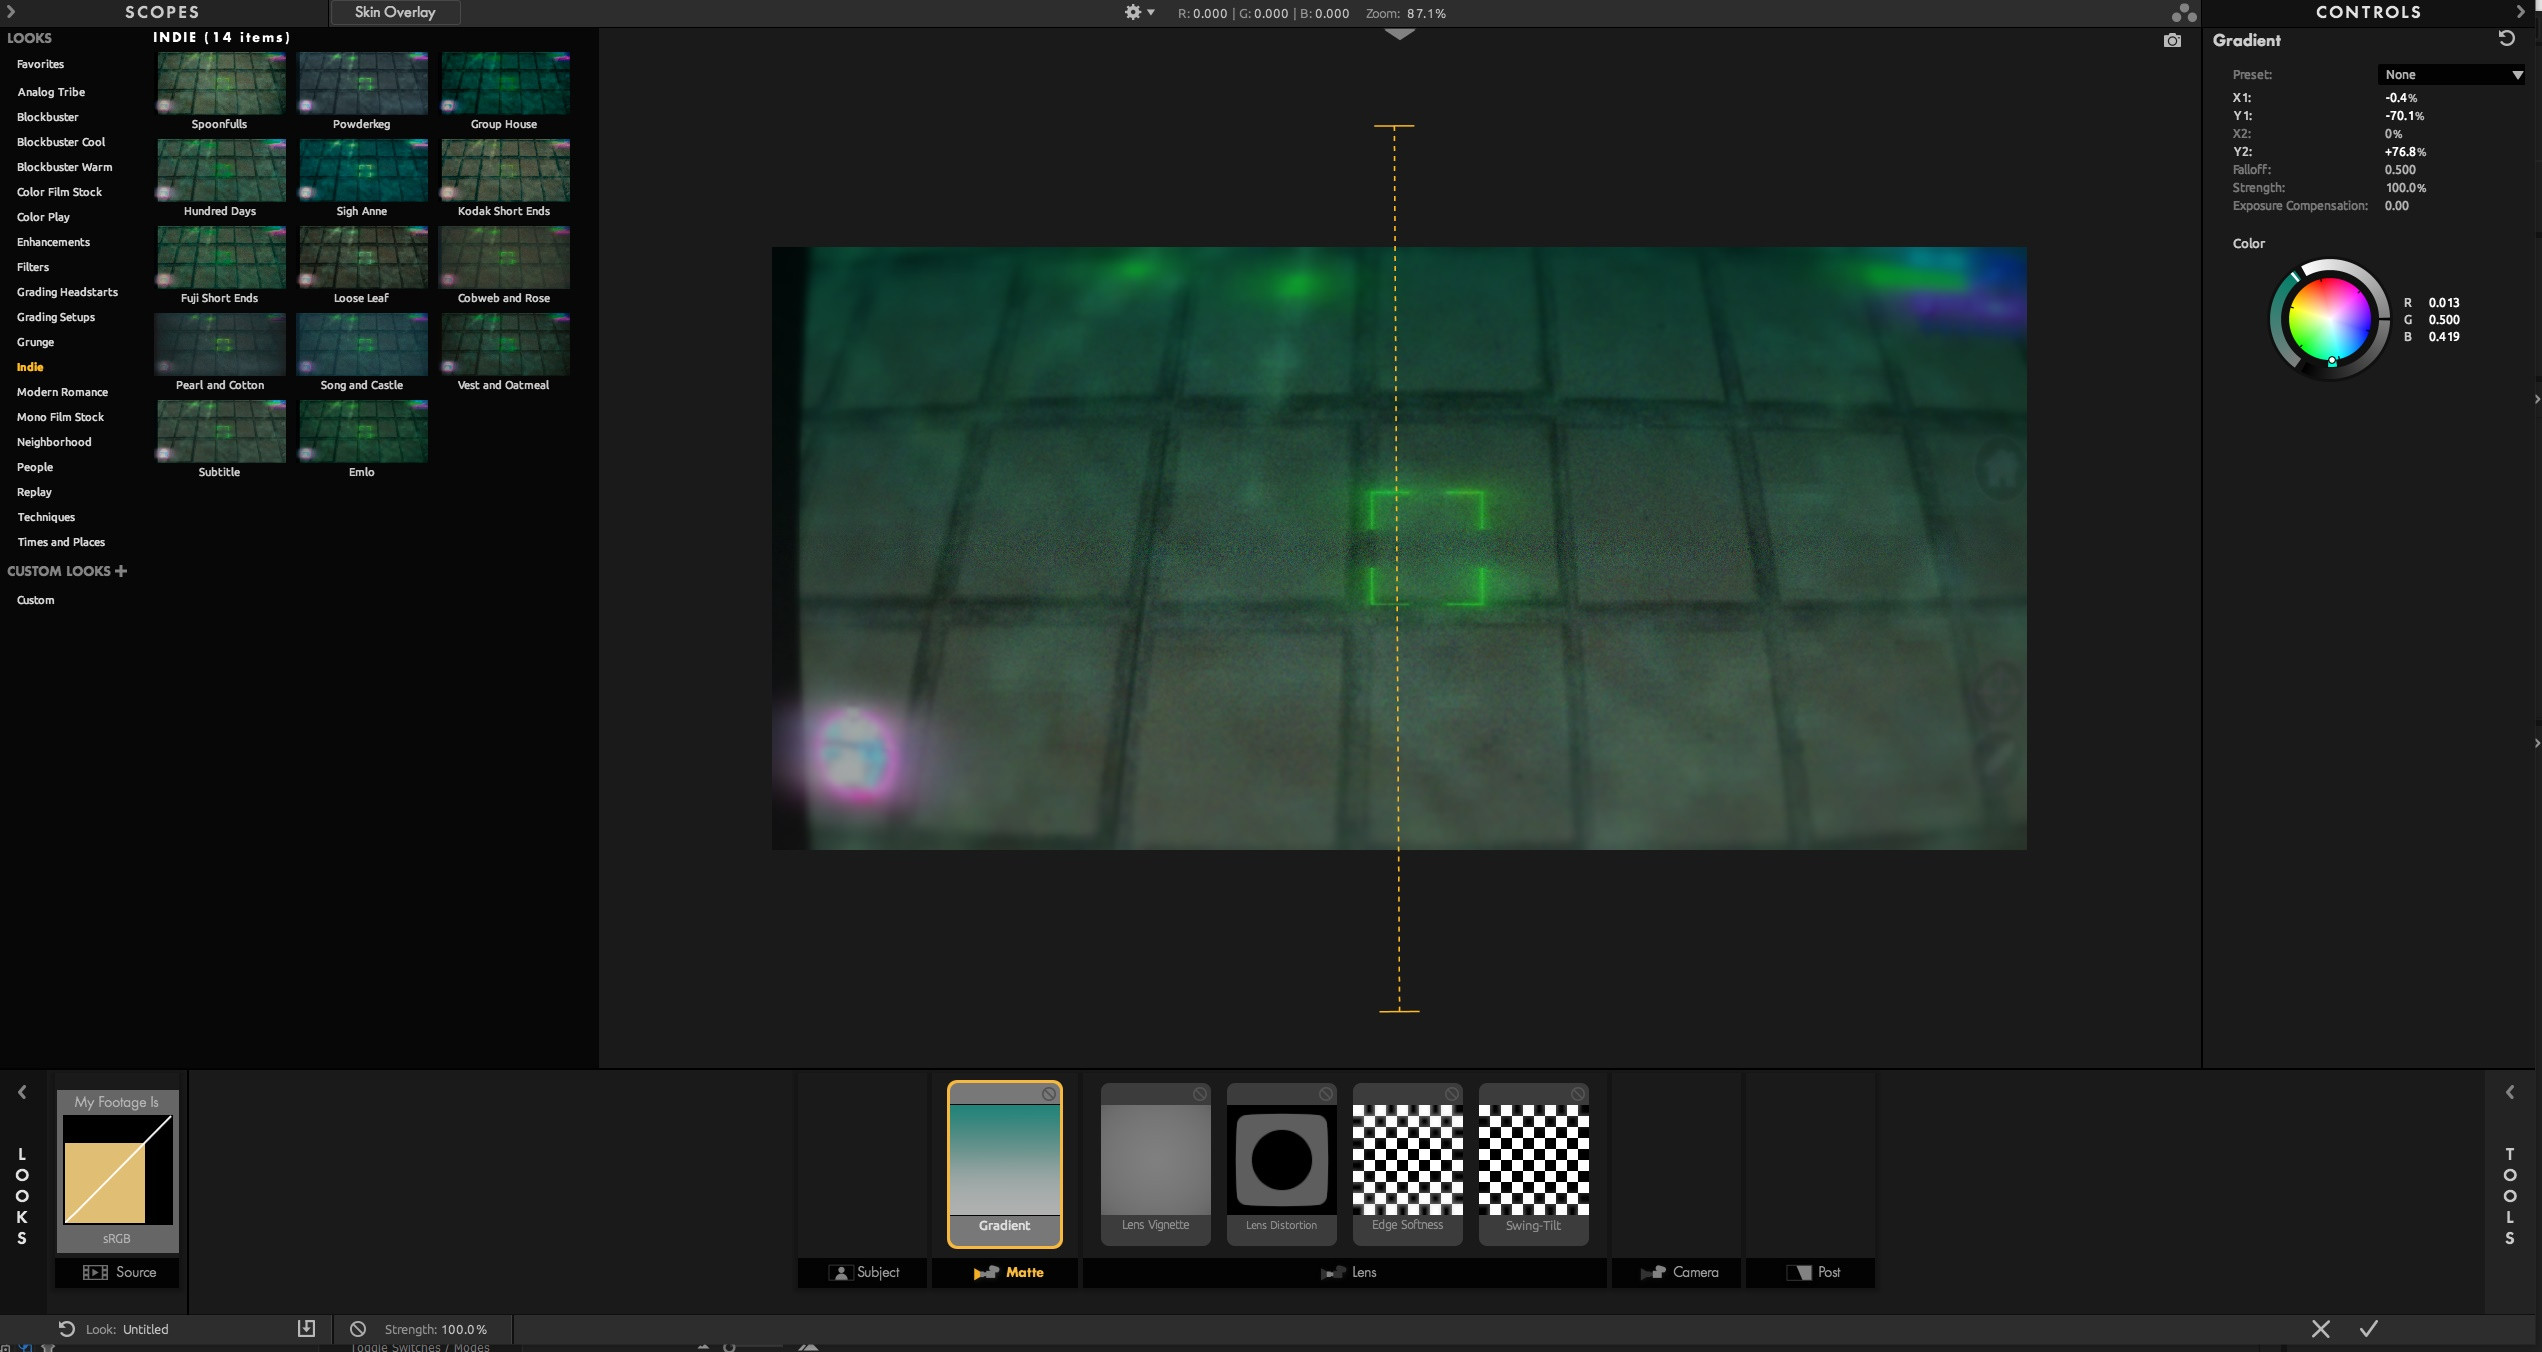
Task: Click the Y2 value field
Action: point(2405,152)
